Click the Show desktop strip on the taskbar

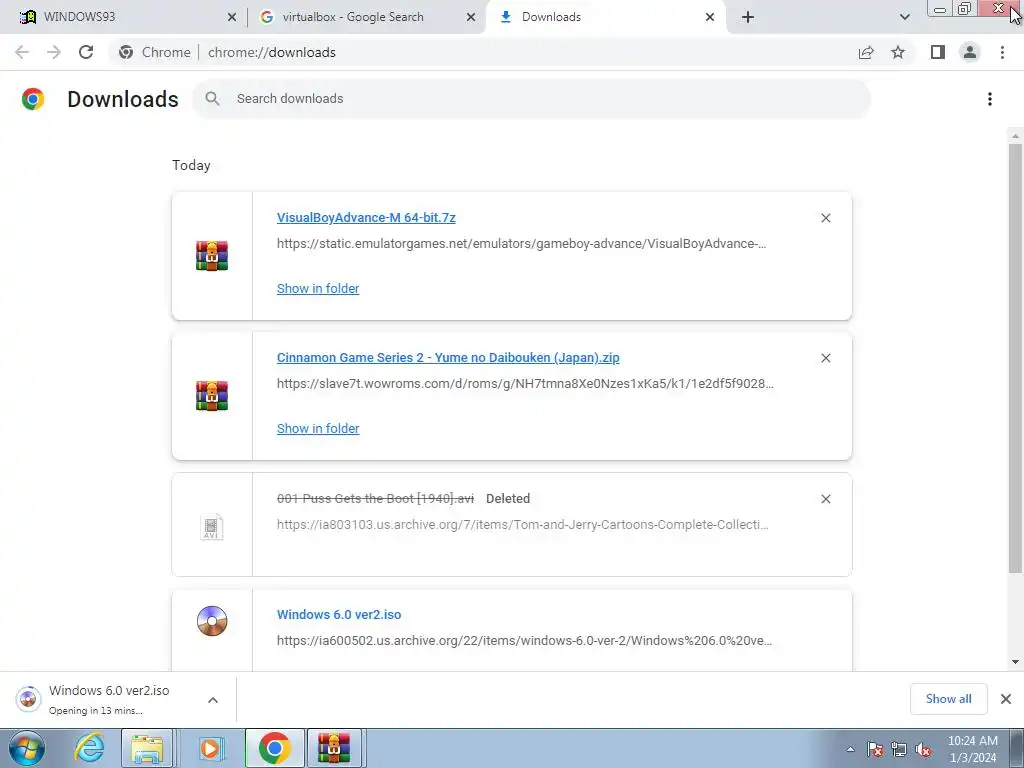(x=1016, y=748)
